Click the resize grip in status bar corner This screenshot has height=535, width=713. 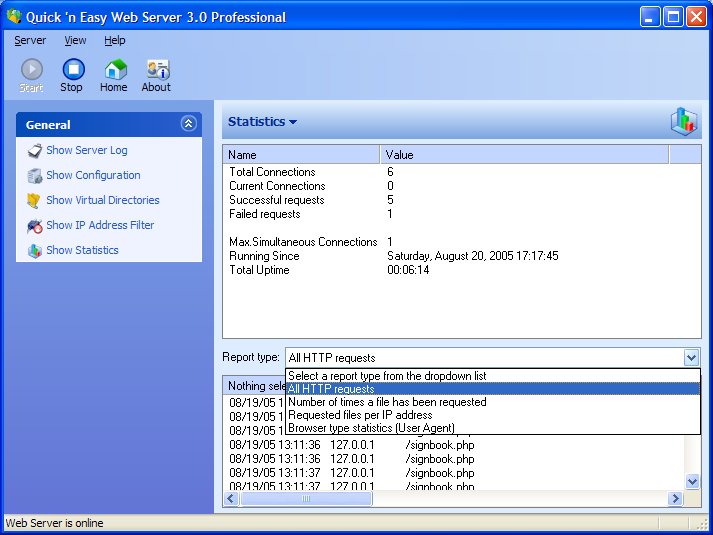[703, 524]
